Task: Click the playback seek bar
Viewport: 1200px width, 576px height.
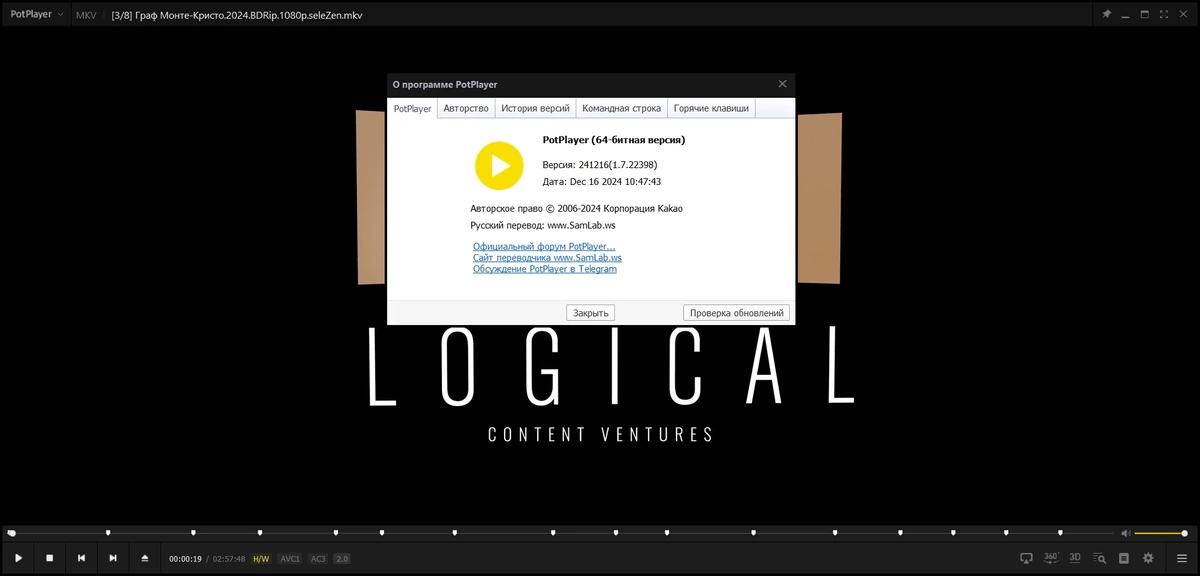Action: 560,533
